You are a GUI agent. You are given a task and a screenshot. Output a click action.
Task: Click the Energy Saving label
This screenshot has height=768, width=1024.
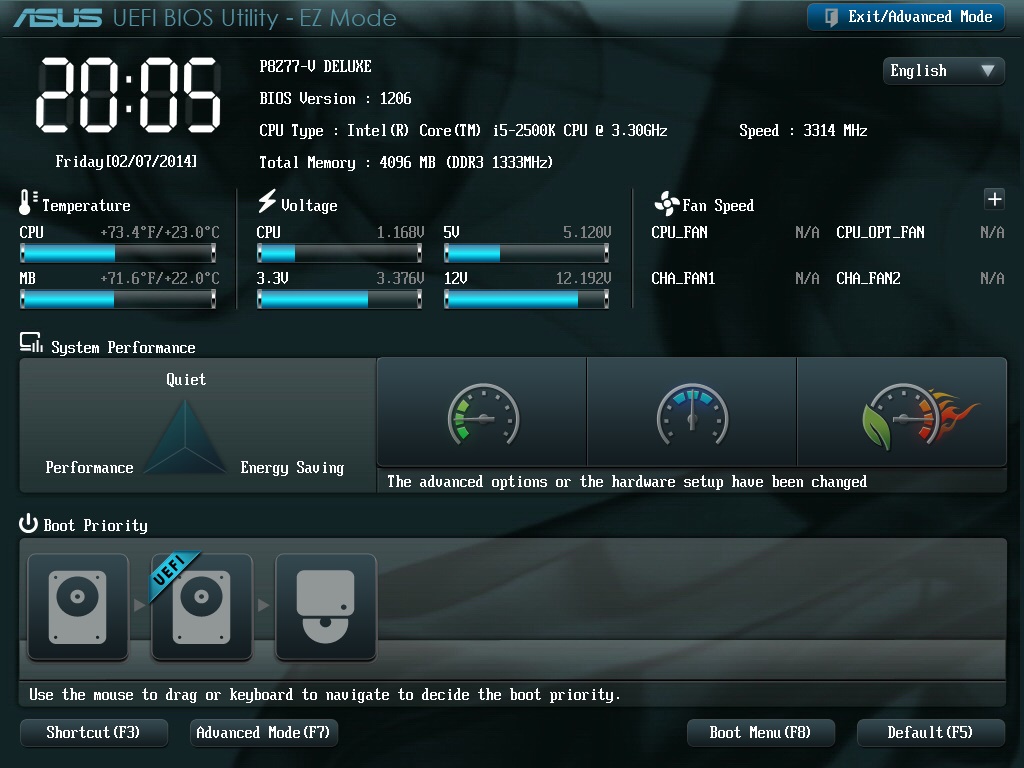(292, 468)
